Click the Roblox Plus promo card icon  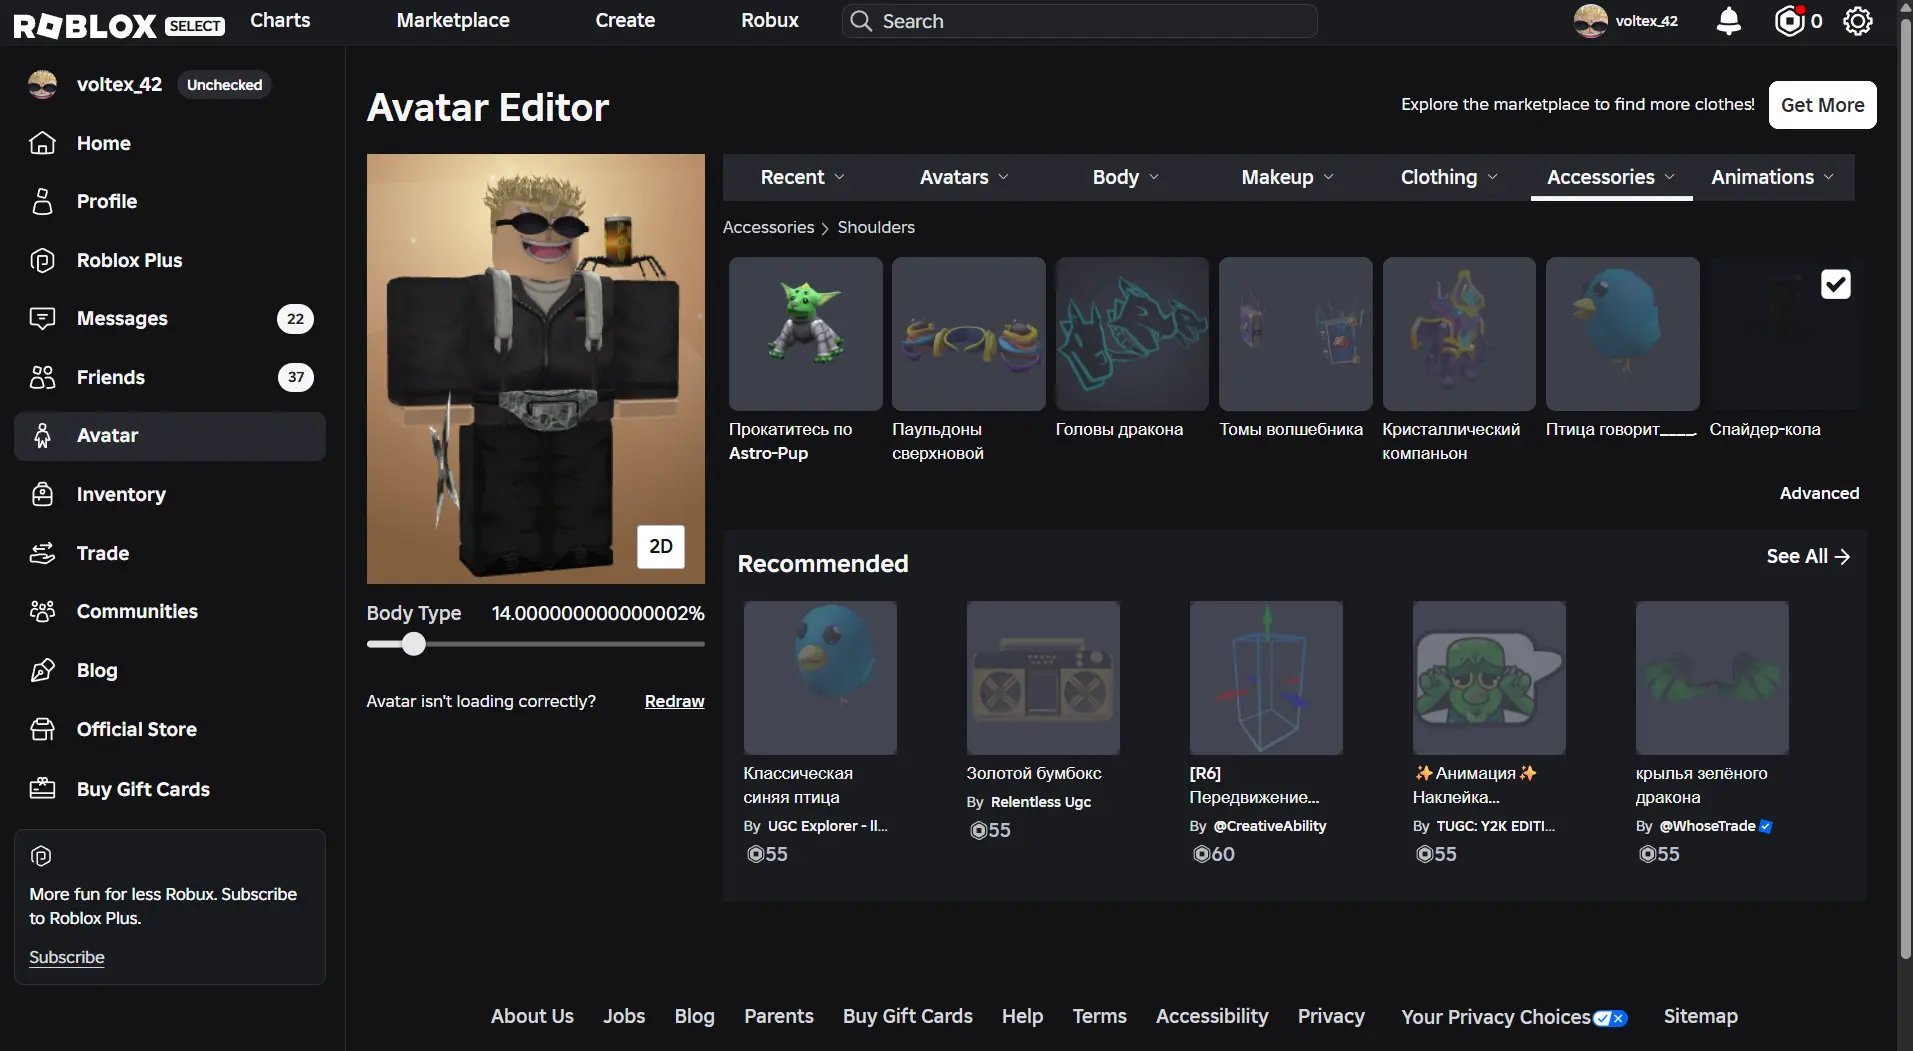(41, 856)
